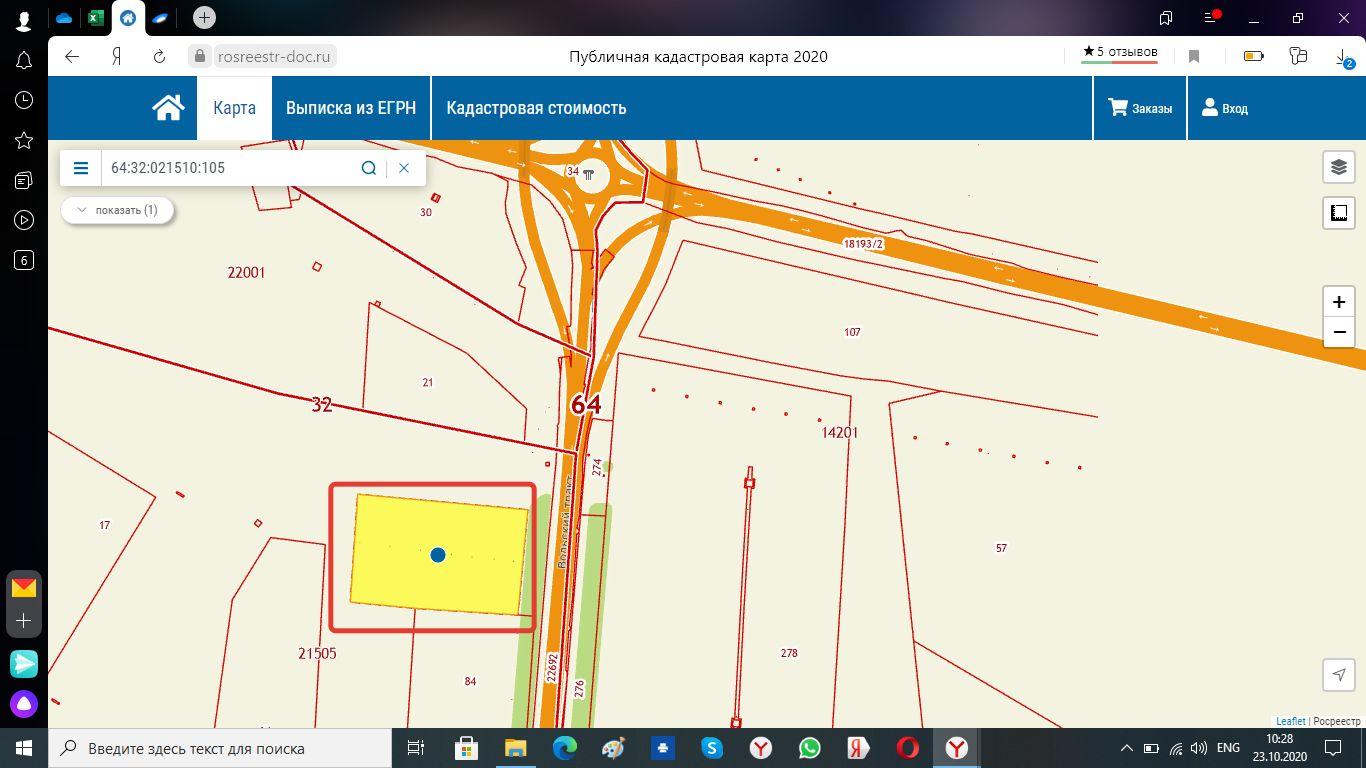Switch to the Карта tab

tap(234, 108)
